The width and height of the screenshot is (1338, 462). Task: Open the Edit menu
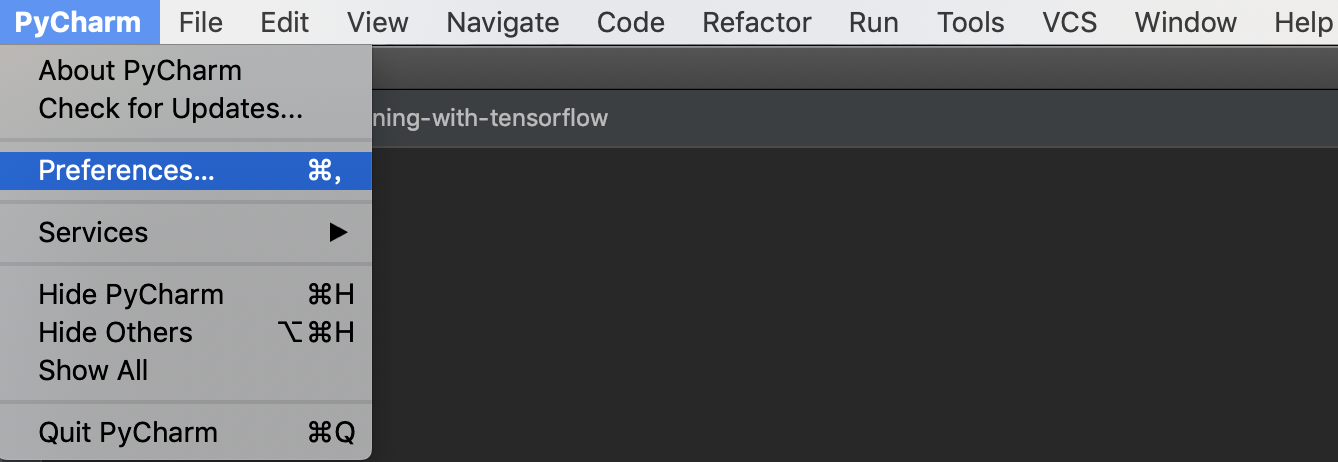285,22
